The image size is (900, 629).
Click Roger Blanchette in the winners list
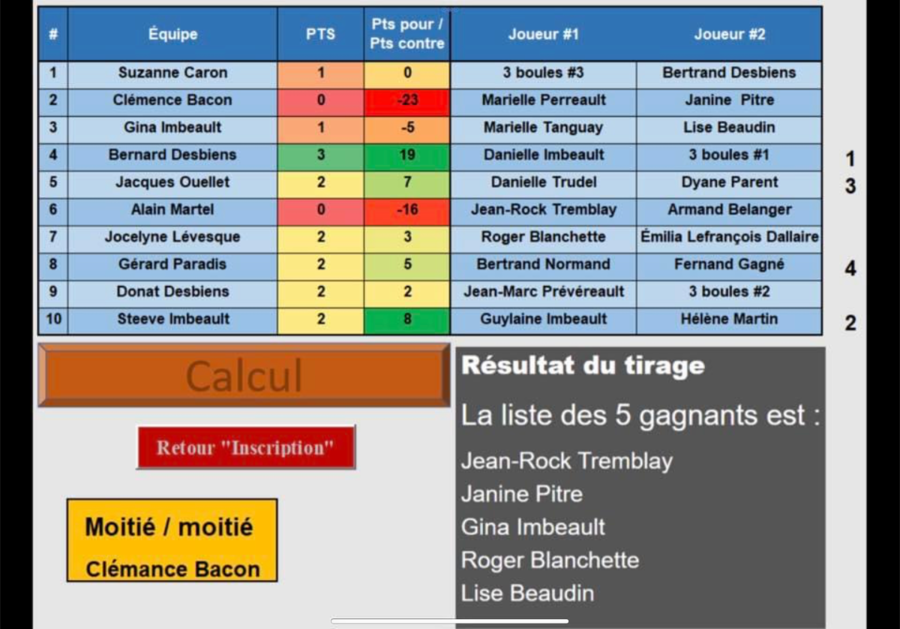pos(550,560)
